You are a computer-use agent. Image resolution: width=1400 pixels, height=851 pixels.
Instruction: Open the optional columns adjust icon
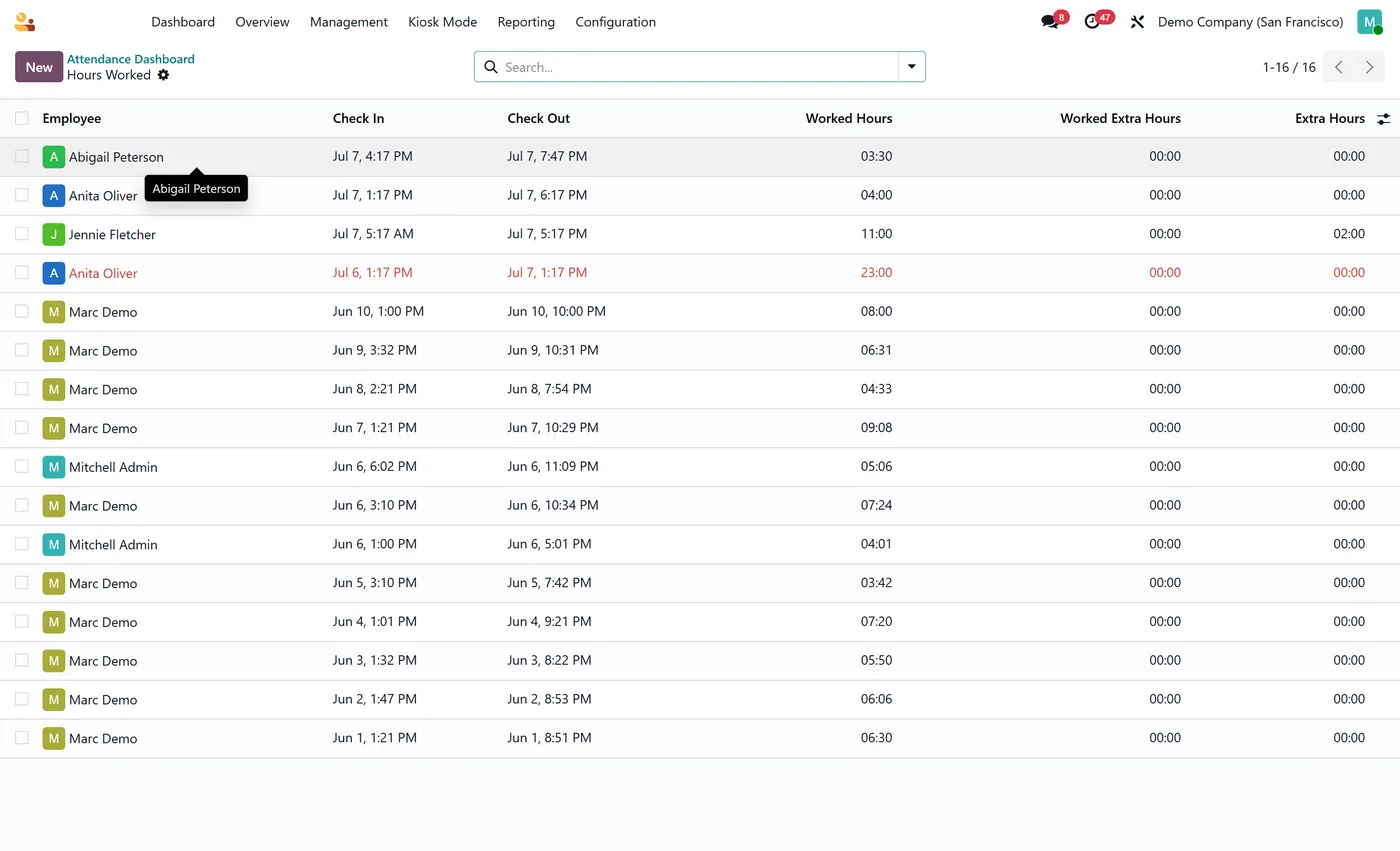1383,119
